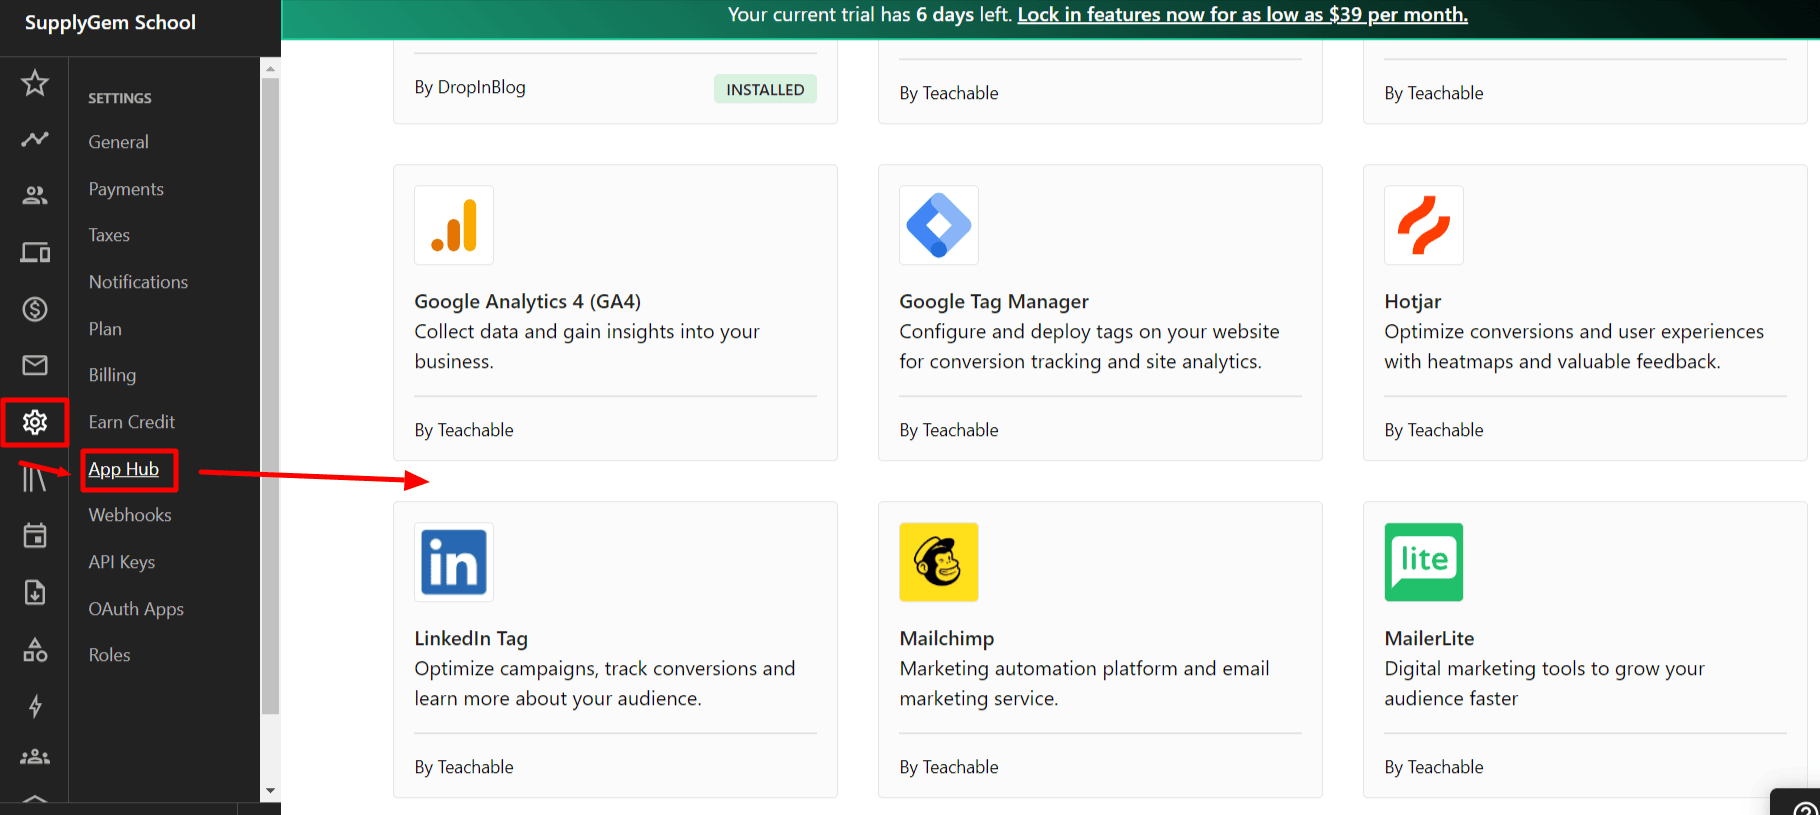Viewport: 1820px width, 815px height.
Task: Click the lightning bolt icon
Action: pos(35,706)
